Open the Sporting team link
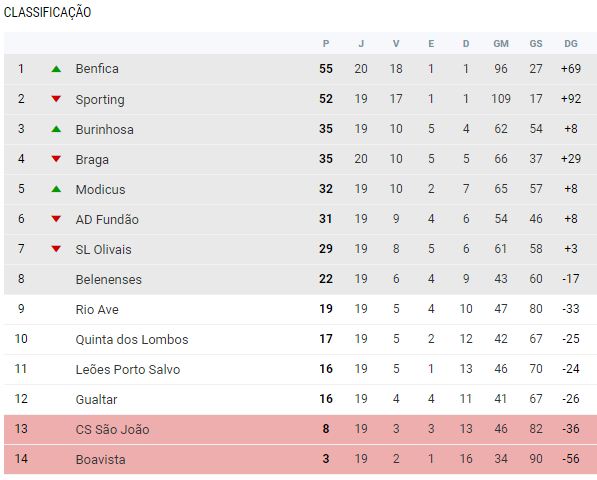The width and height of the screenshot is (597, 480). [x=100, y=99]
